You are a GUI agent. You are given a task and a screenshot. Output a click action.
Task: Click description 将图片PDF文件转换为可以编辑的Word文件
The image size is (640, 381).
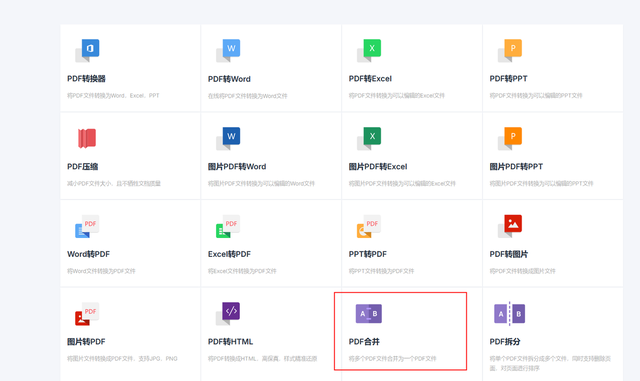[x=261, y=183]
